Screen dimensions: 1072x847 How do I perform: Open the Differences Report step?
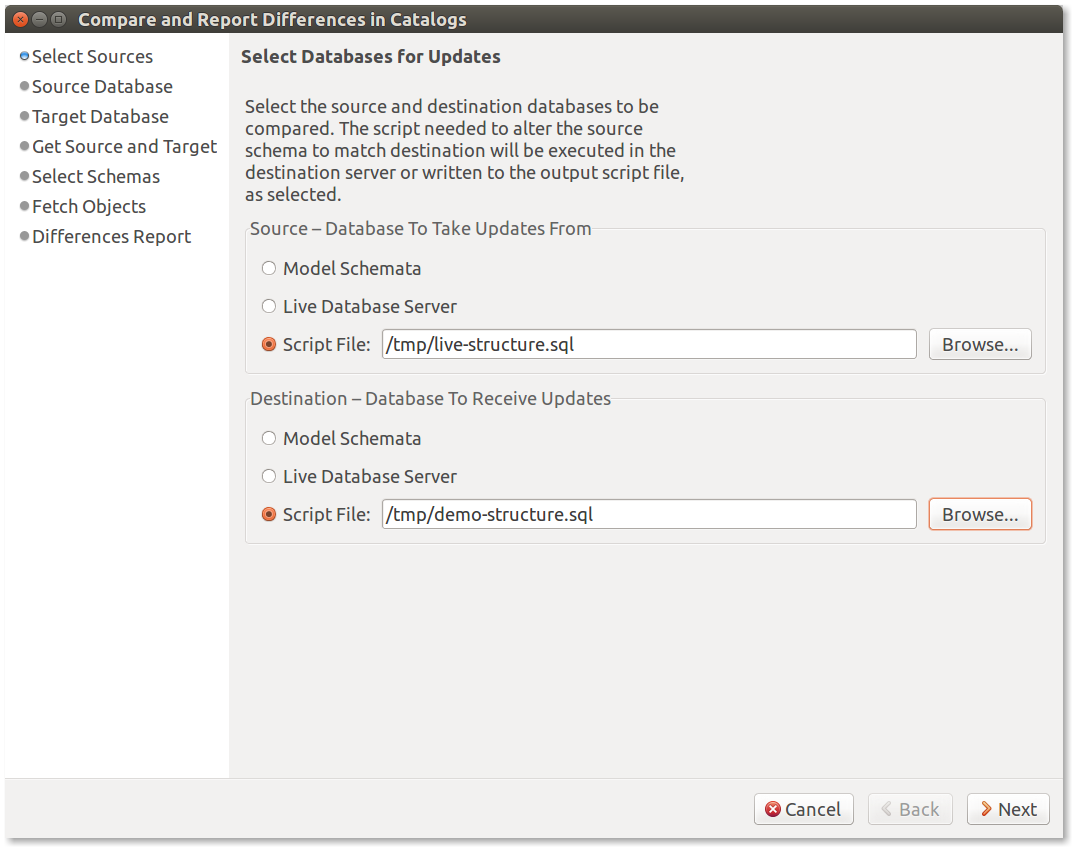[x=111, y=237]
